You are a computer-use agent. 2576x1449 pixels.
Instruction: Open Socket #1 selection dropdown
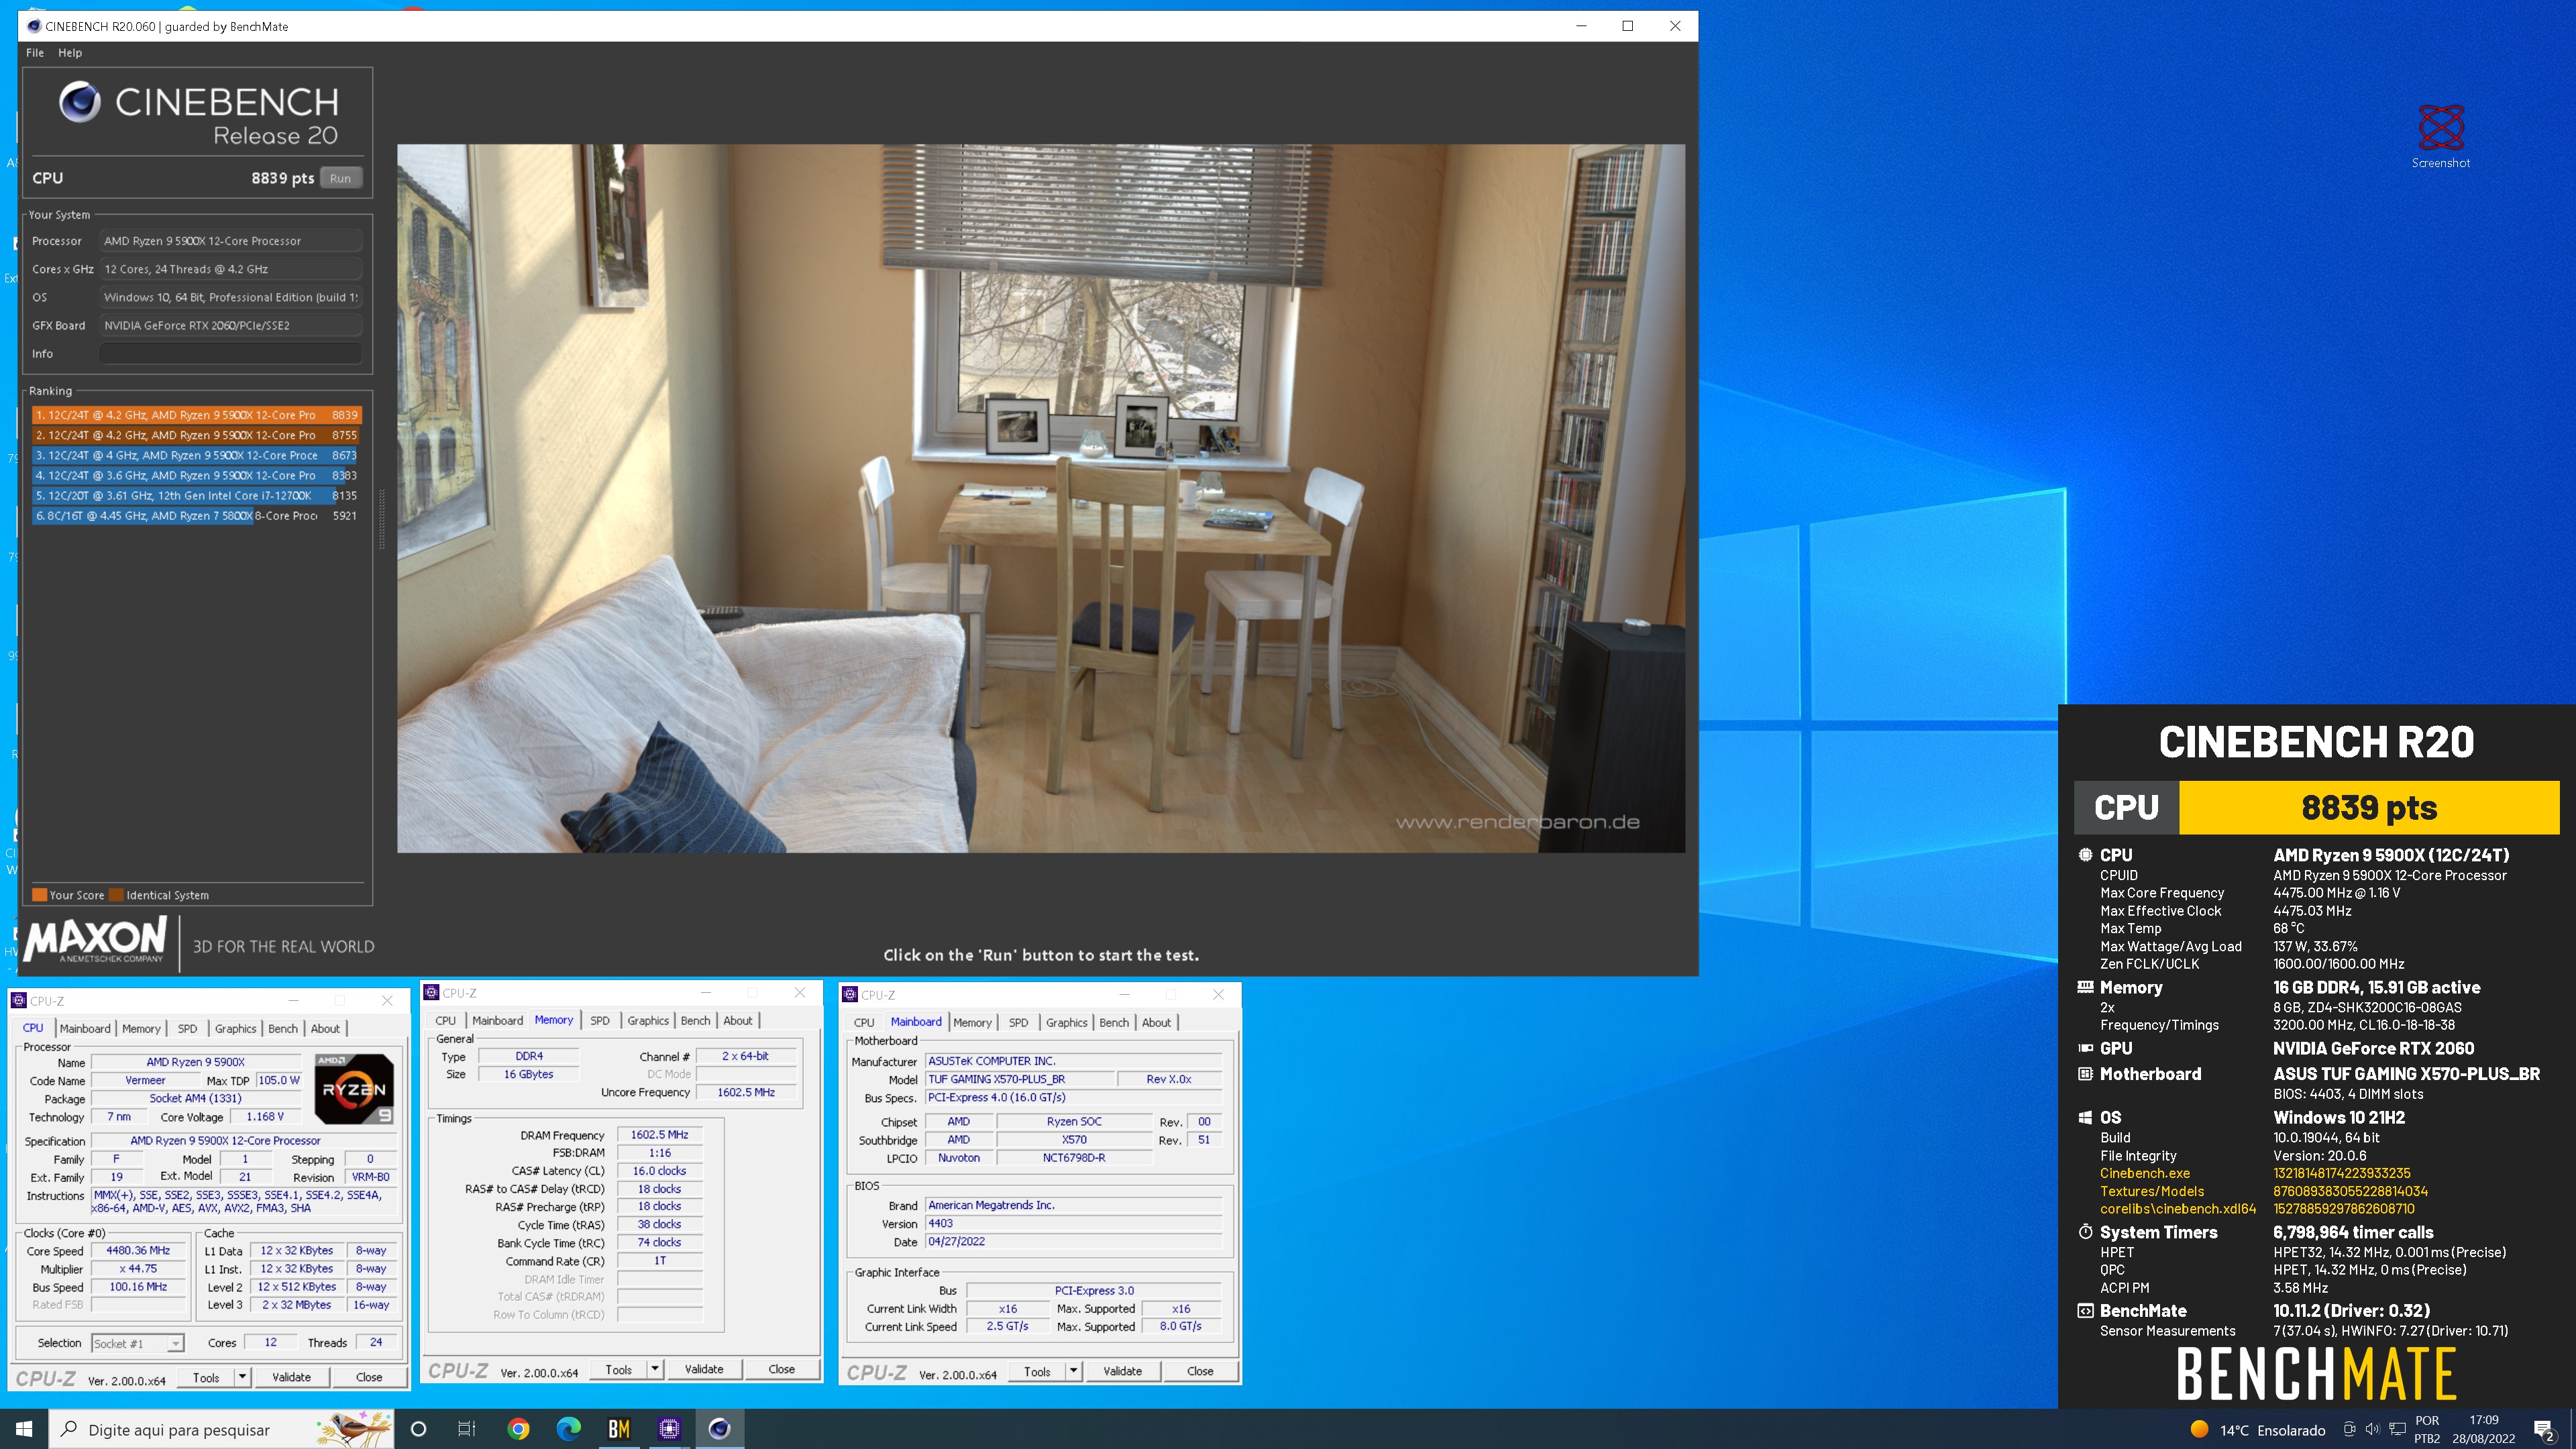coord(138,1343)
